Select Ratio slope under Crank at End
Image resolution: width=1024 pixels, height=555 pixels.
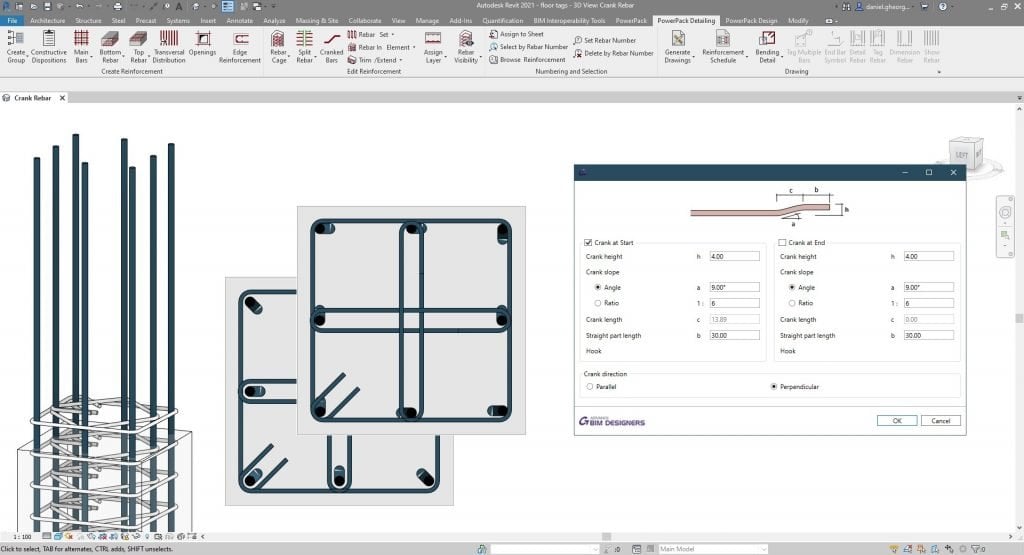coord(792,303)
